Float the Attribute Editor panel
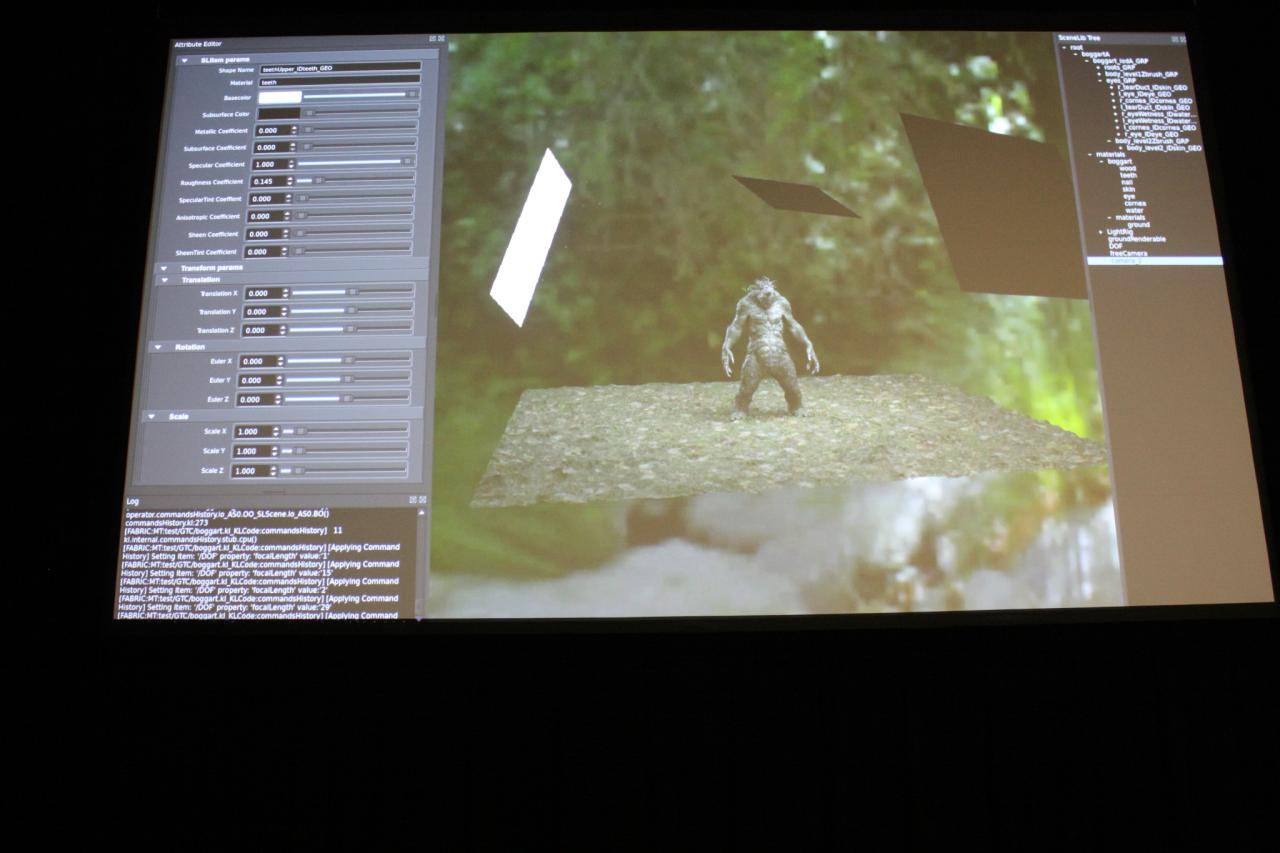The width and height of the screenshot is (1280, 853). (x=432, y=39)
